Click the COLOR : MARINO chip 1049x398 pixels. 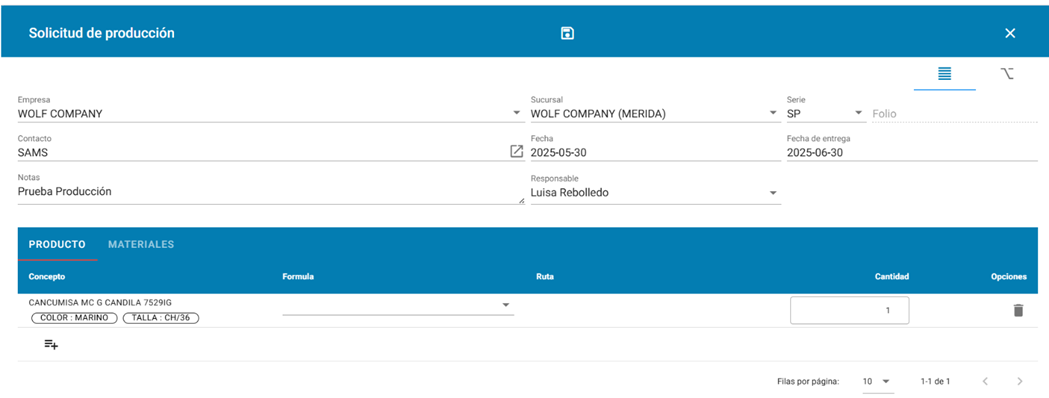[x=74, y=318]
